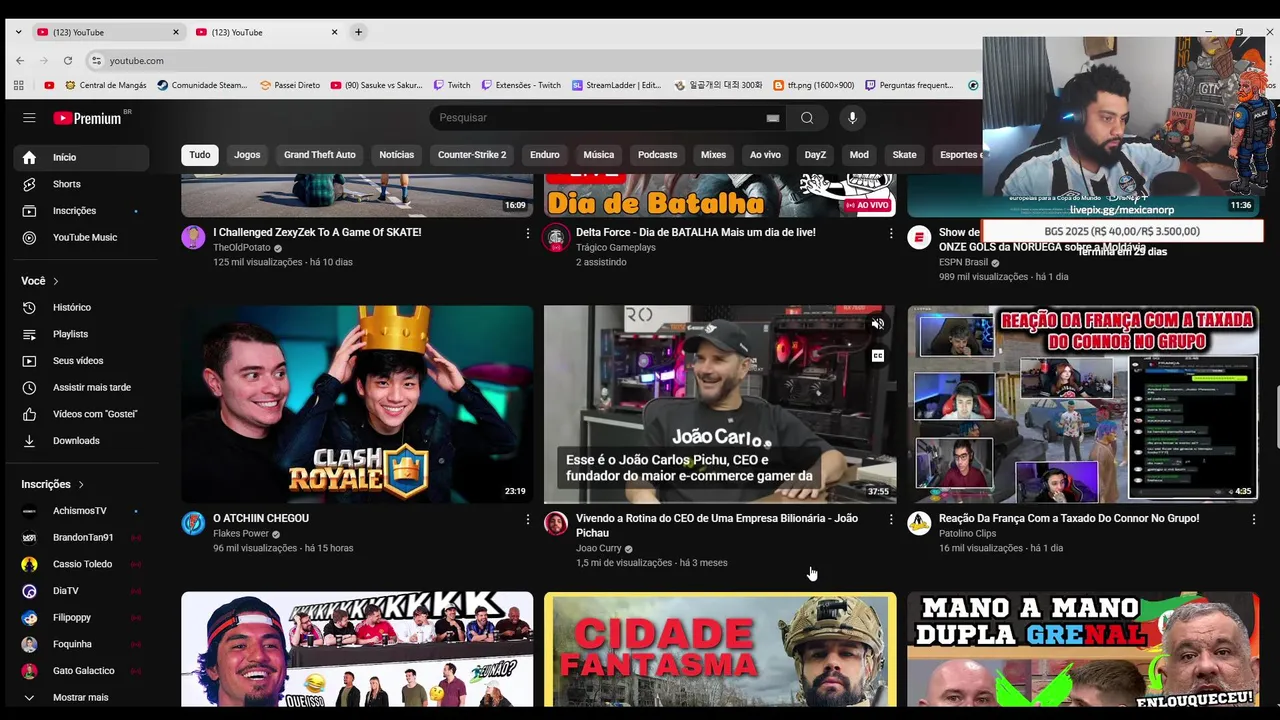Select the Mod filter chip
The width and height of the screenshot is (1280, 720).
tap(859, 155)
